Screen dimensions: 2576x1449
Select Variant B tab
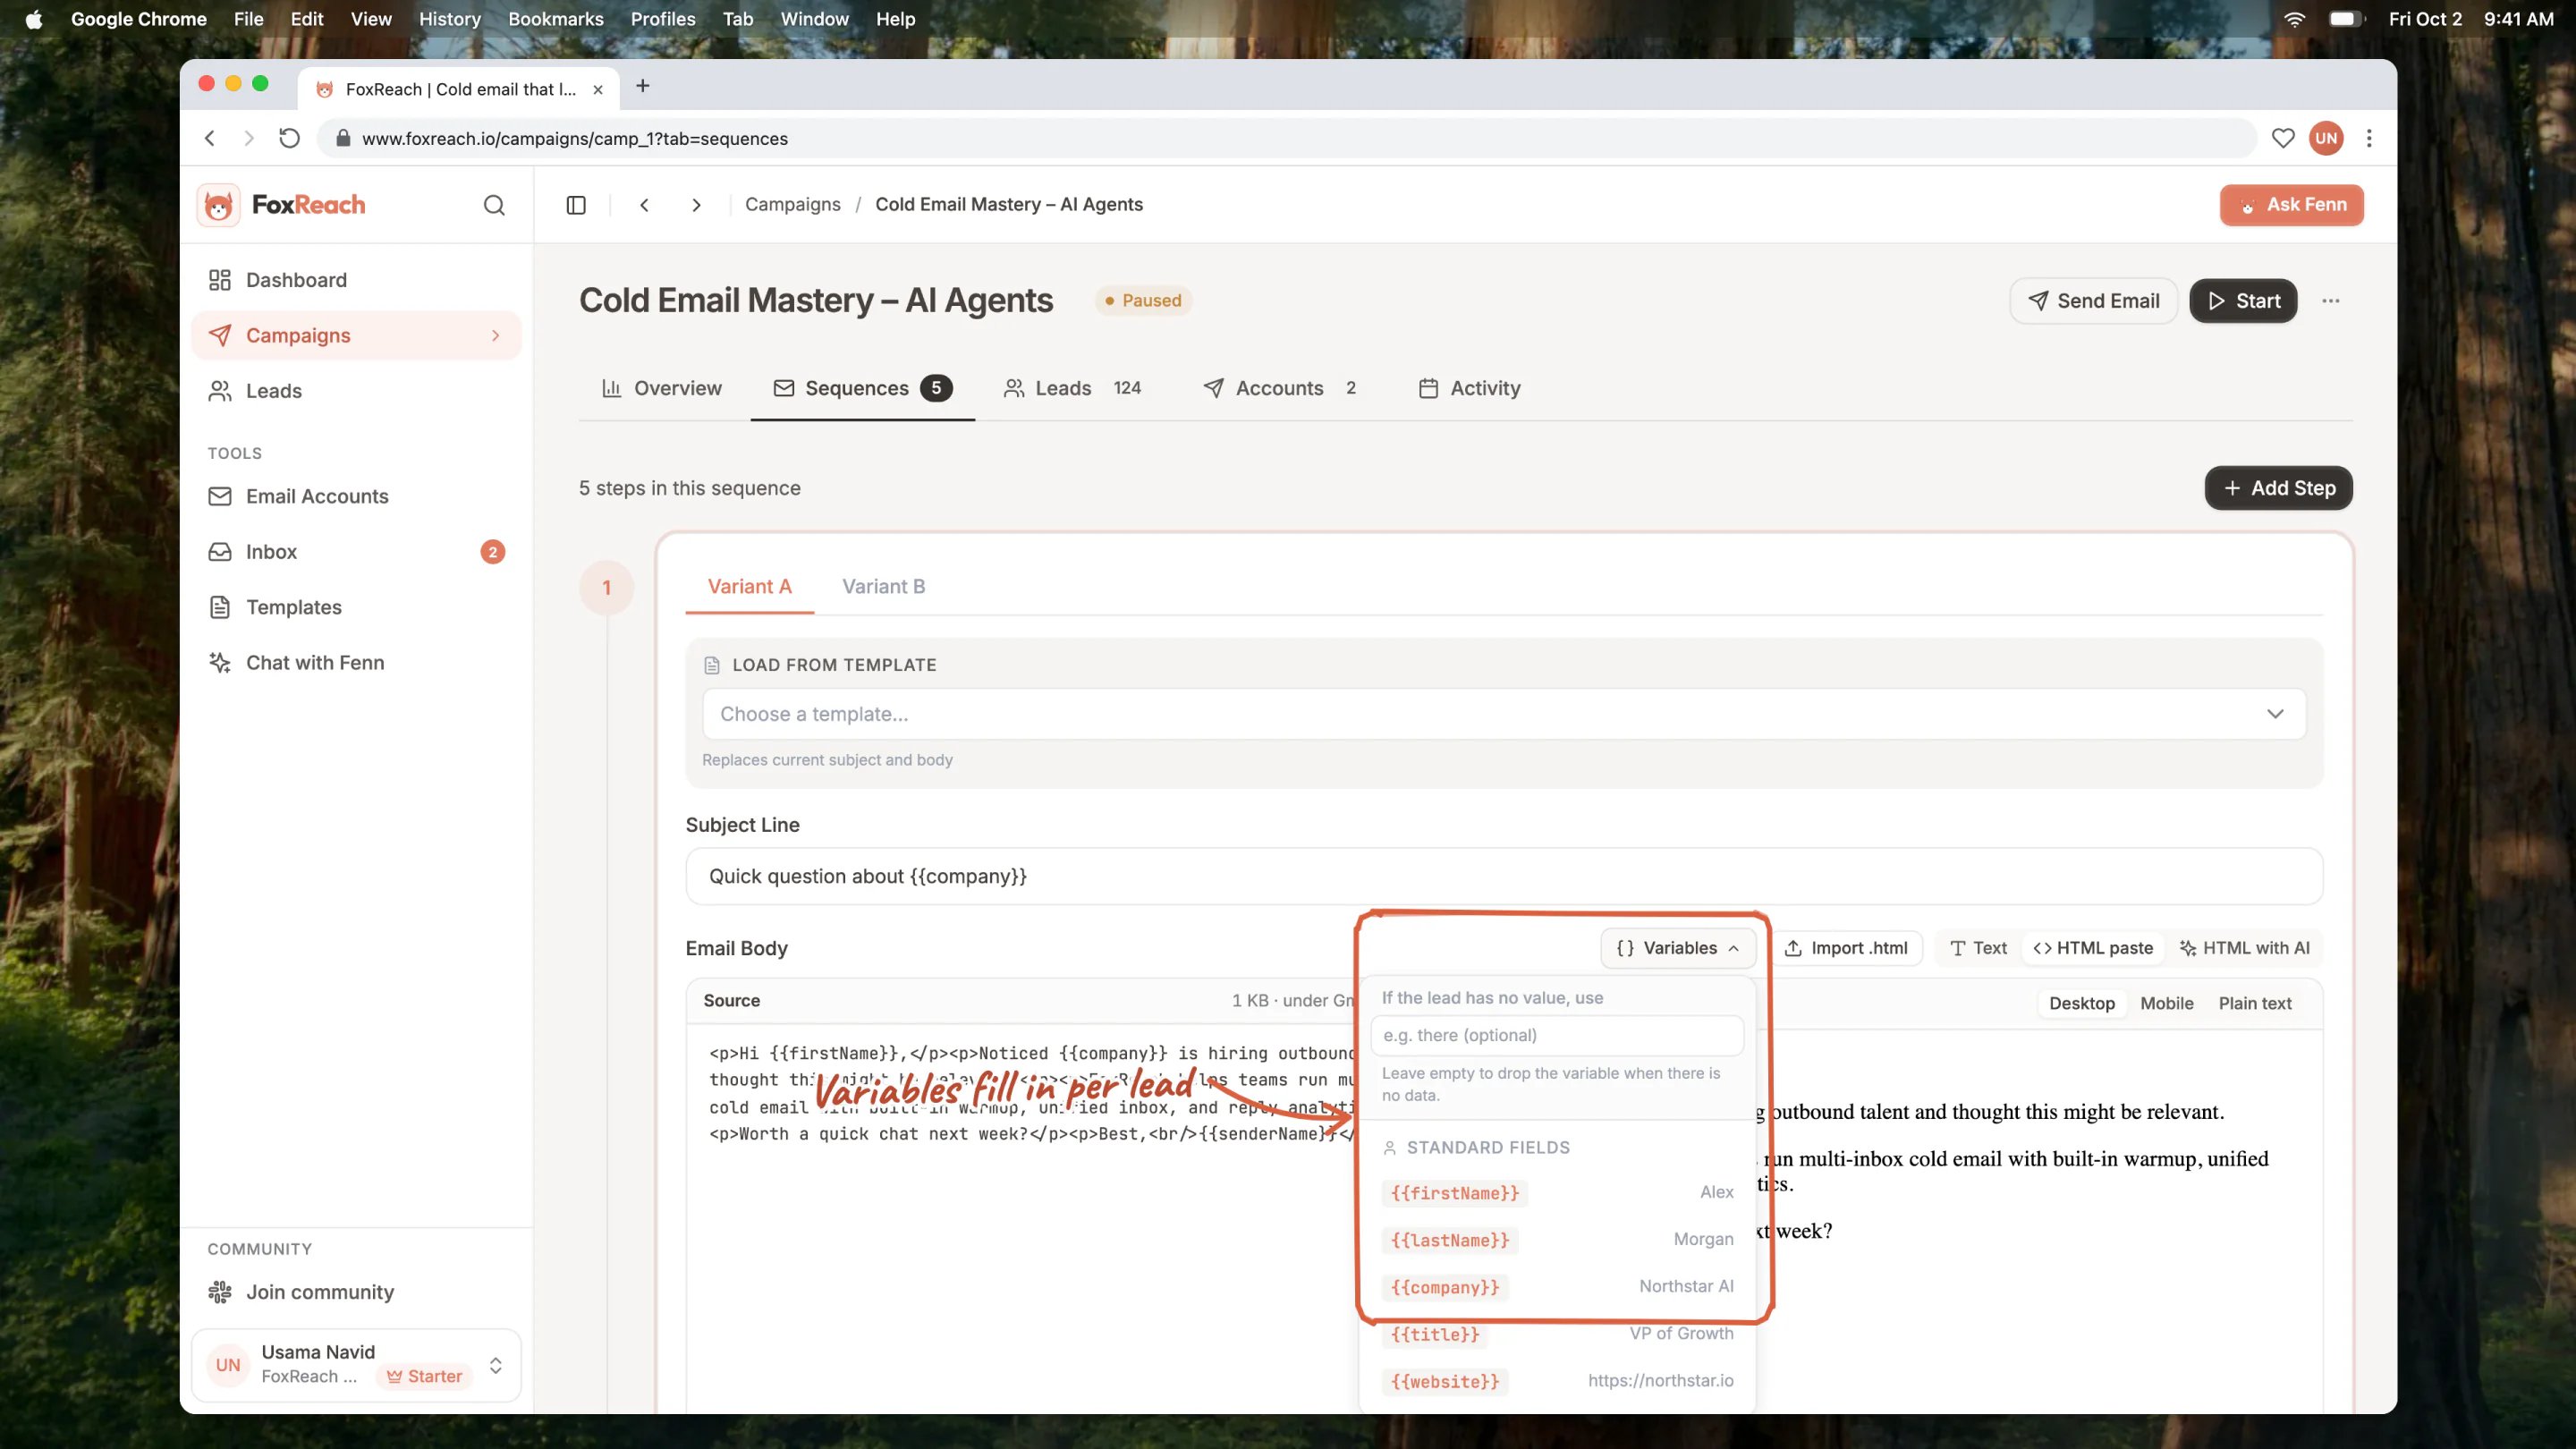[x=883, y=587]
